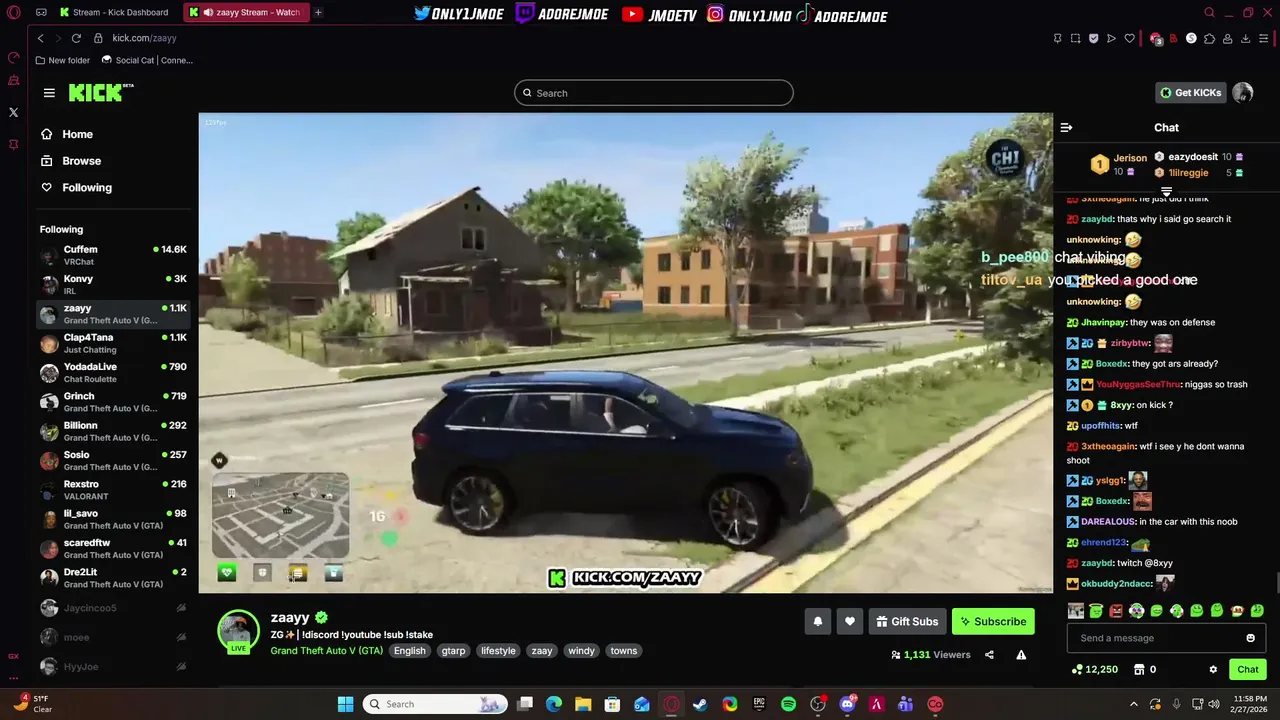Open Opera easy setup sliders icon
Viewport: 1280px width, 720px height.
tap(1264, 38)
